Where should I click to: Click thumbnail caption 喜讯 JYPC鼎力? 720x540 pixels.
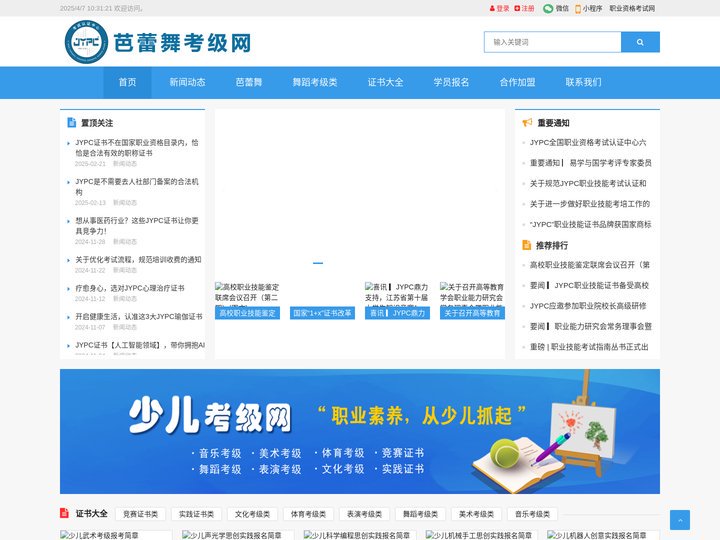(x=397, y=313)
